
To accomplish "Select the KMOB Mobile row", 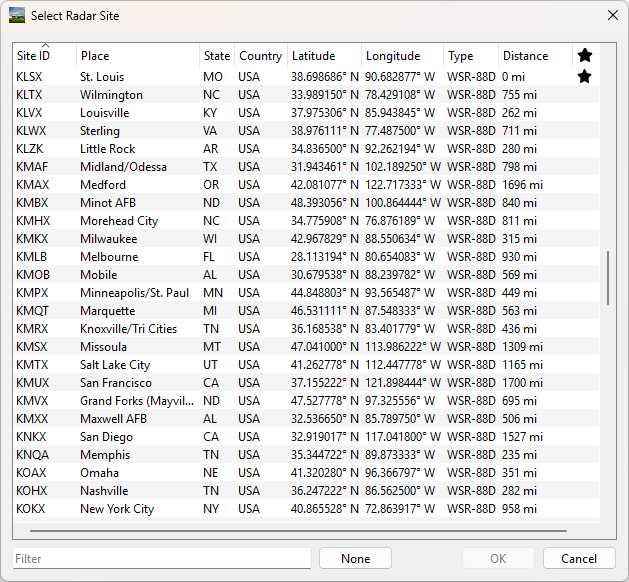I will pyautogui.click(x=306, y=275).
